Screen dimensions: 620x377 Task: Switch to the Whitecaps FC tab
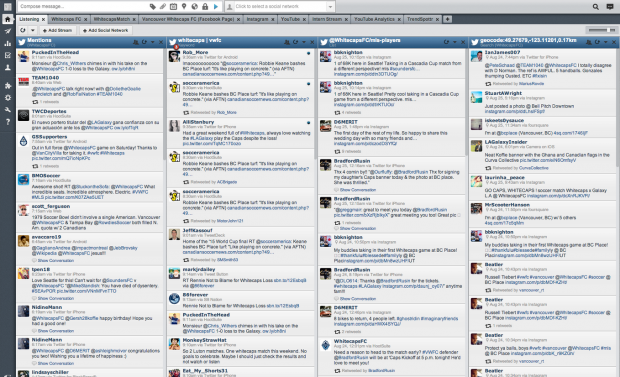point(66,19)
